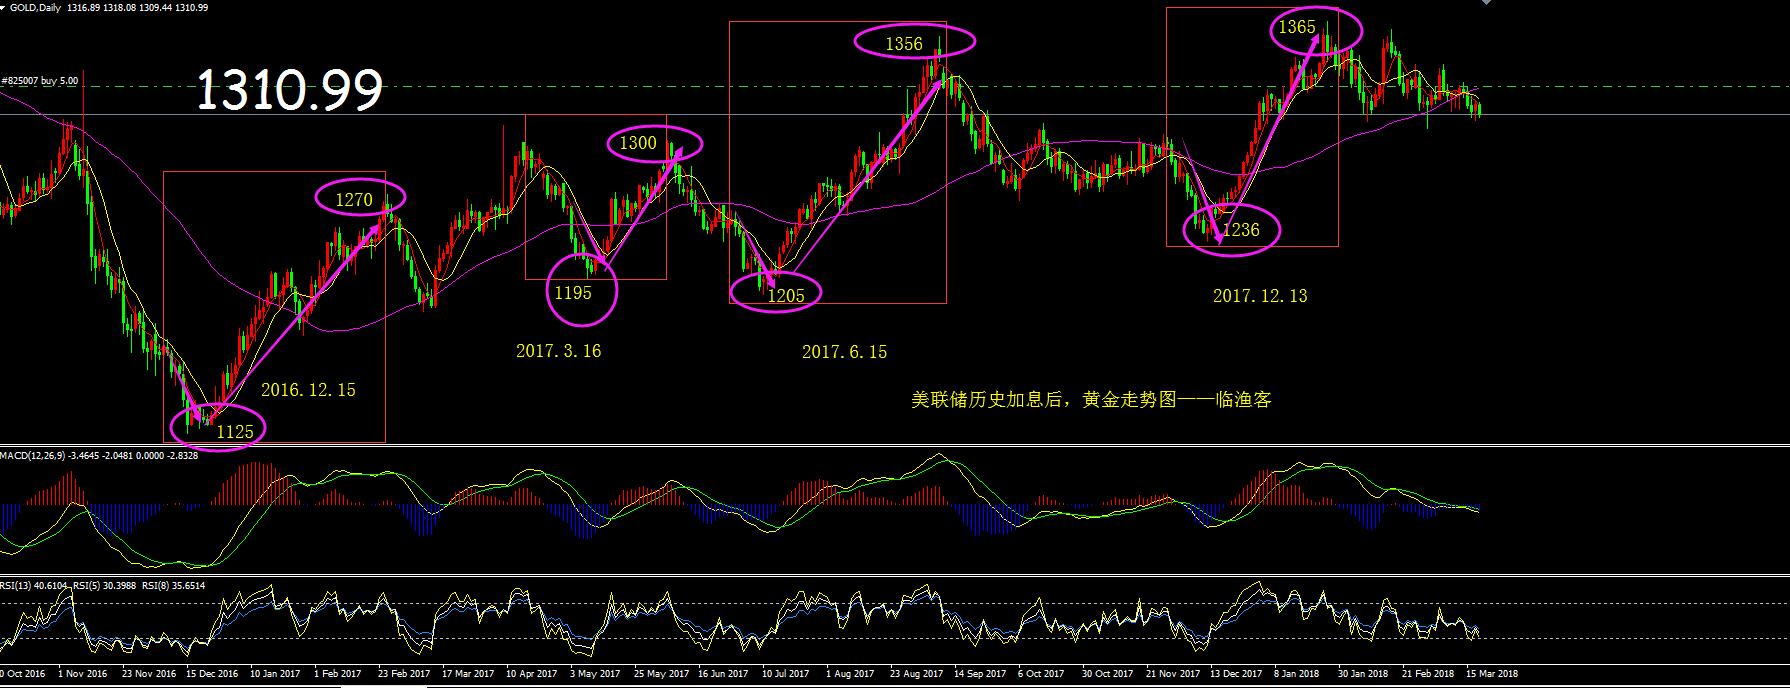Click 13 Dec 2017 on the time axis
The image size is (1790, 688).
coord(1236,674)
